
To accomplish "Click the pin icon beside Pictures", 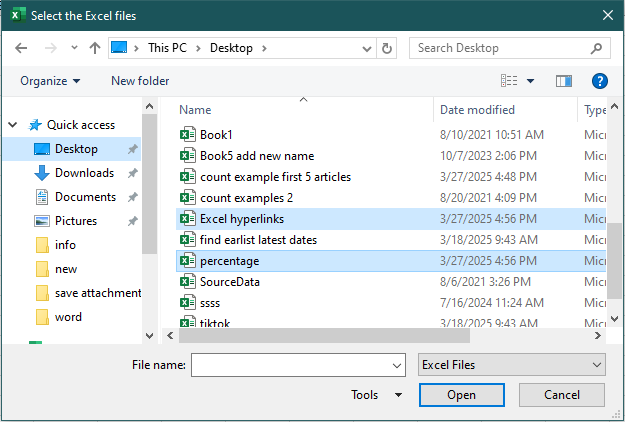I will tap(132, 221).
